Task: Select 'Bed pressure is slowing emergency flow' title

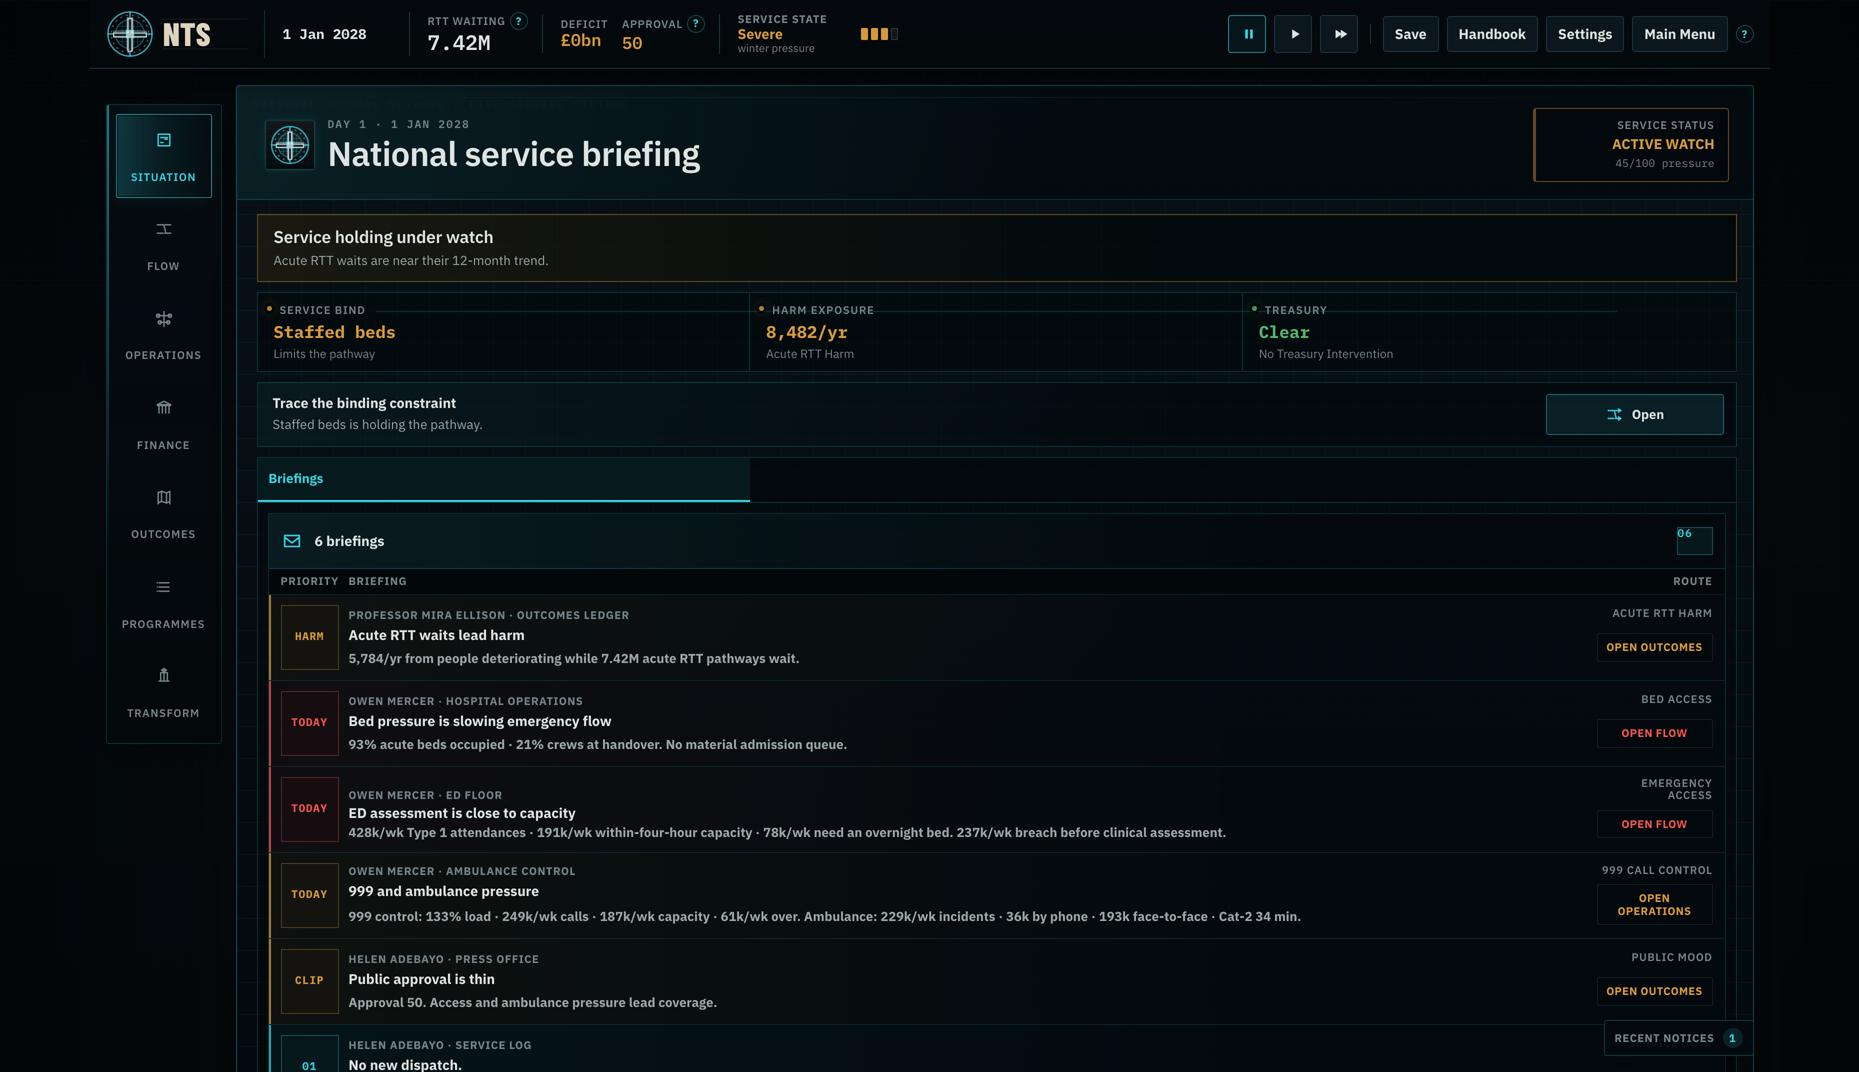Action: (x=480, y=721)
